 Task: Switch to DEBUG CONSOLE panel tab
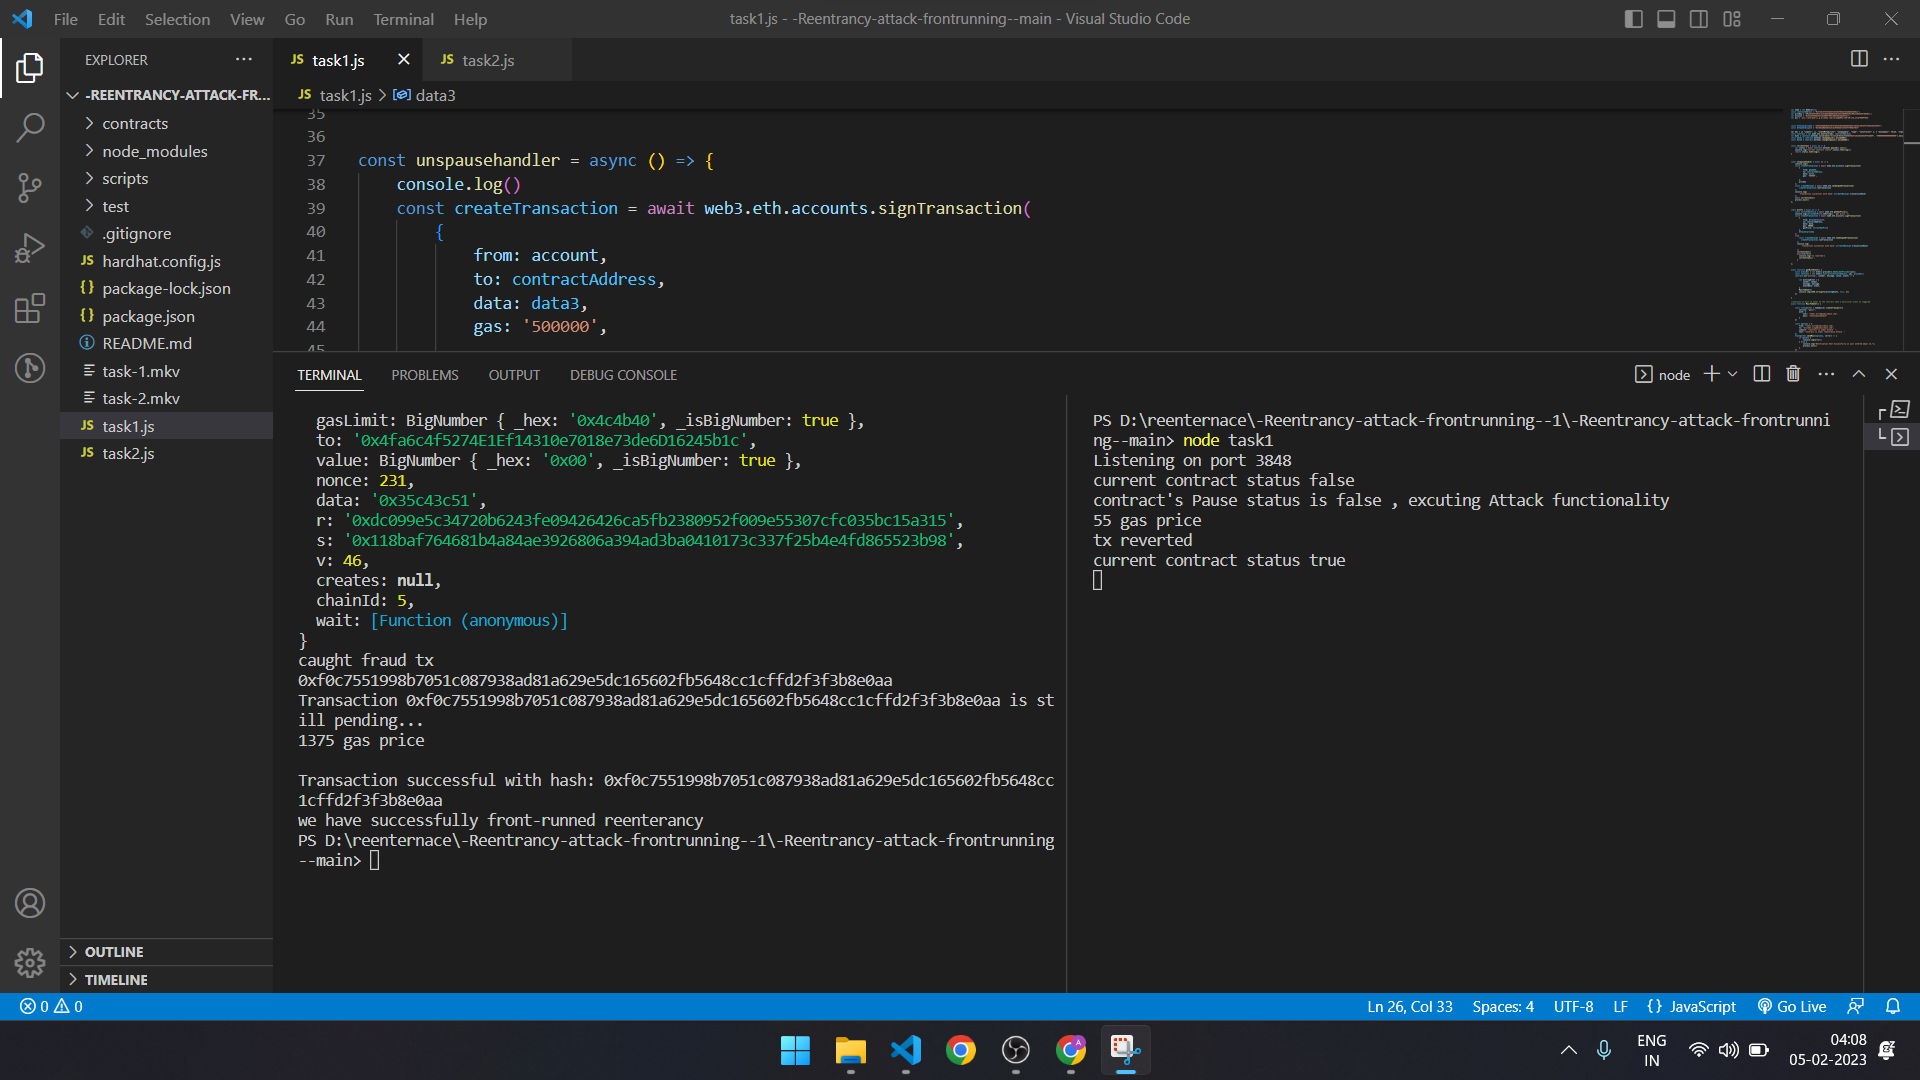(623, 375)
